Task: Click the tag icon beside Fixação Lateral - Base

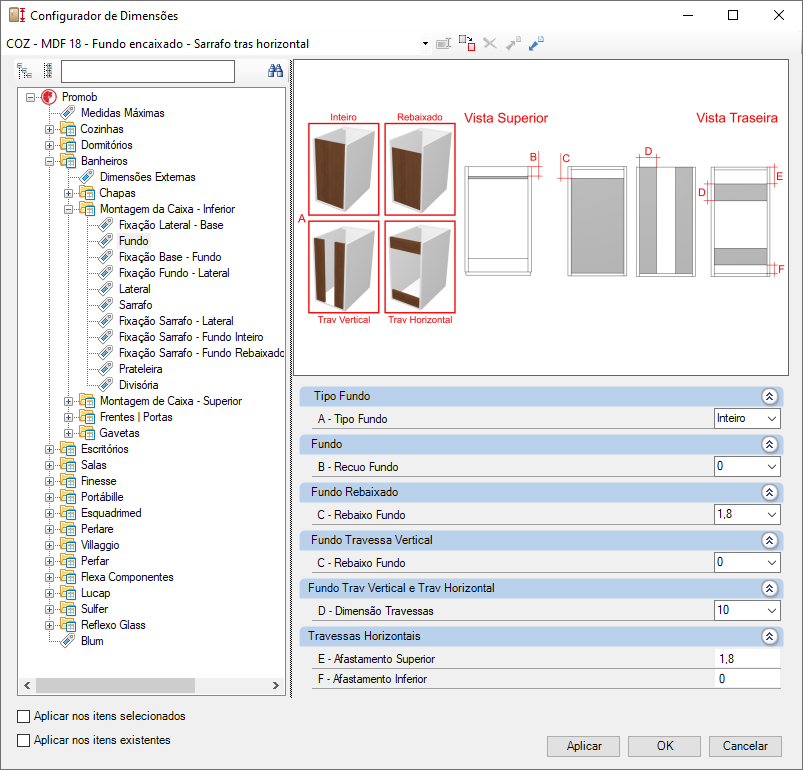Action: coord(105,225)
